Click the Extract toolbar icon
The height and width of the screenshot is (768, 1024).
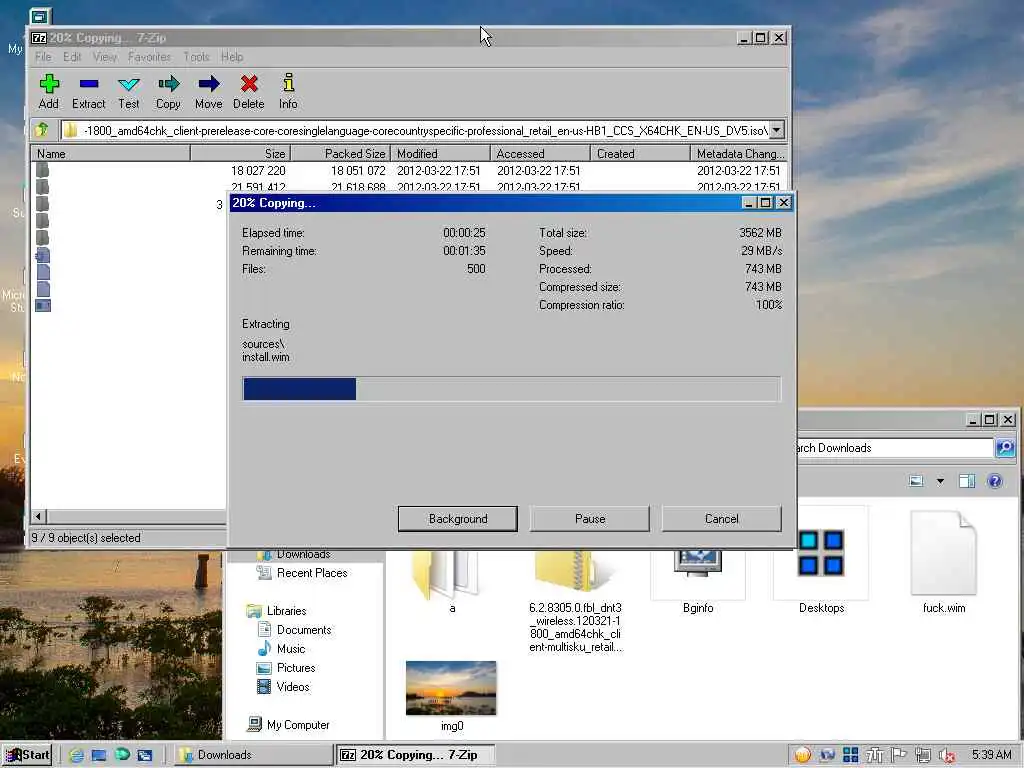[88, 91]
